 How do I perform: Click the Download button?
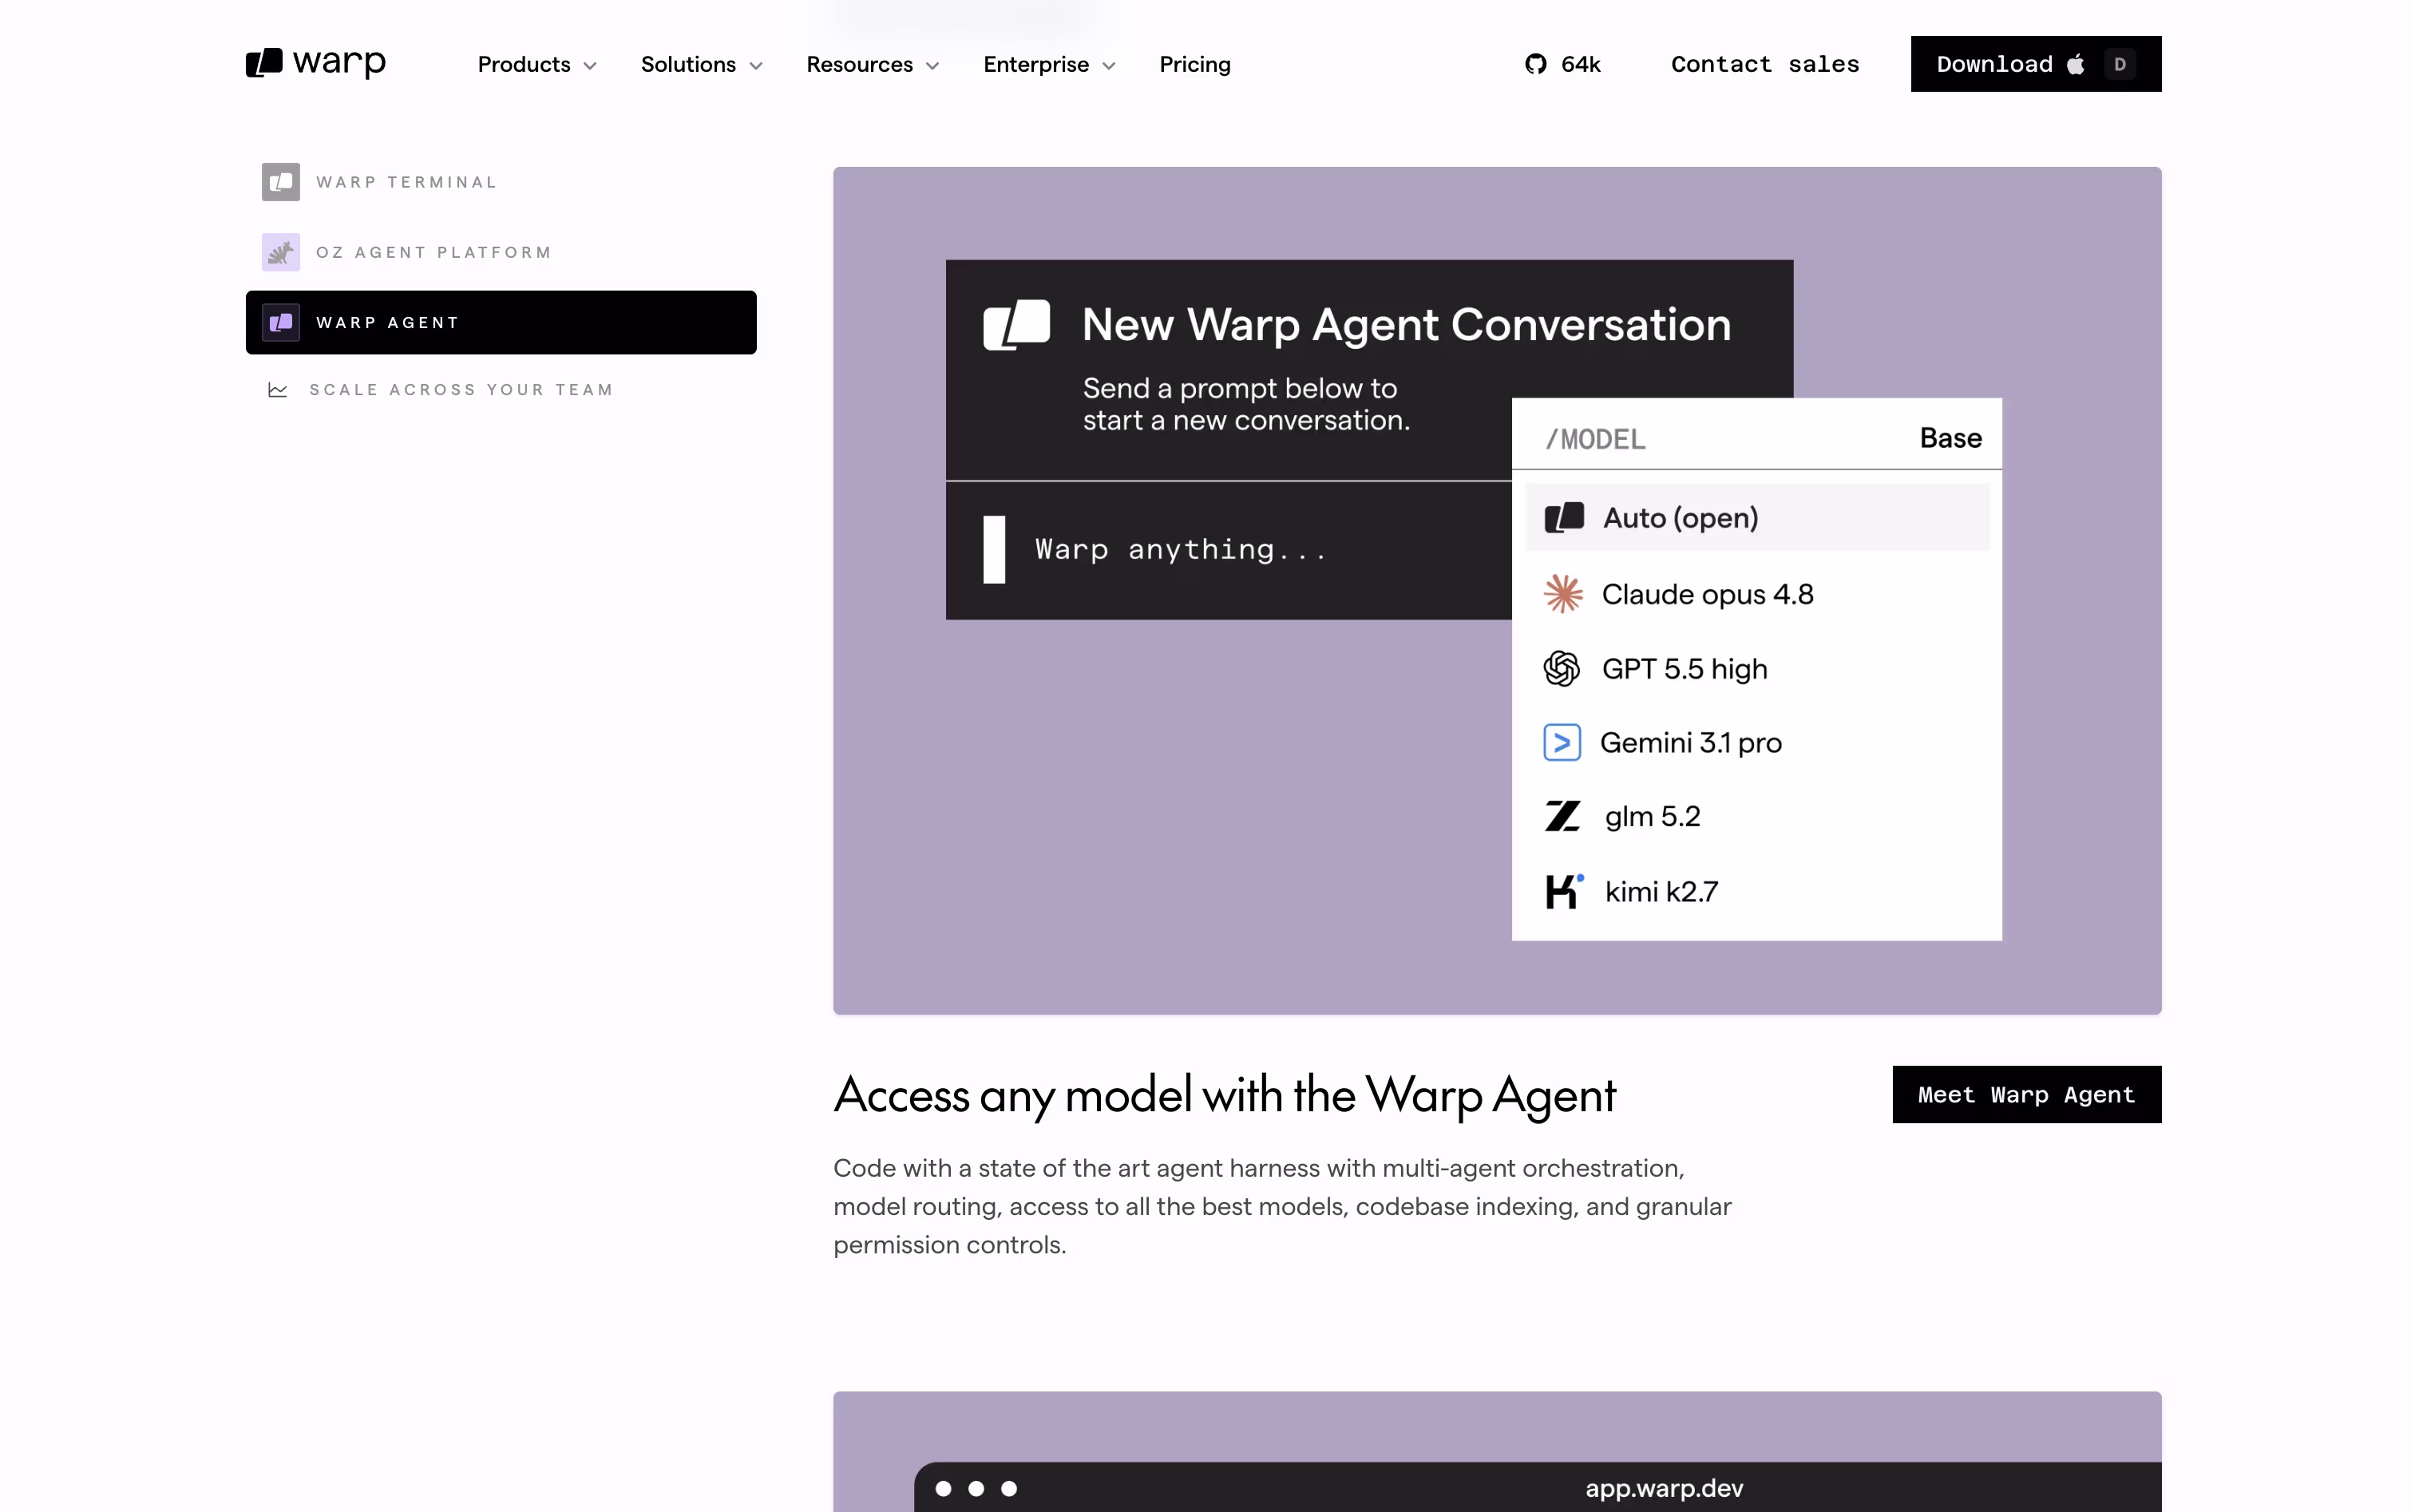pyautogui.click(x=2036, y=64)
